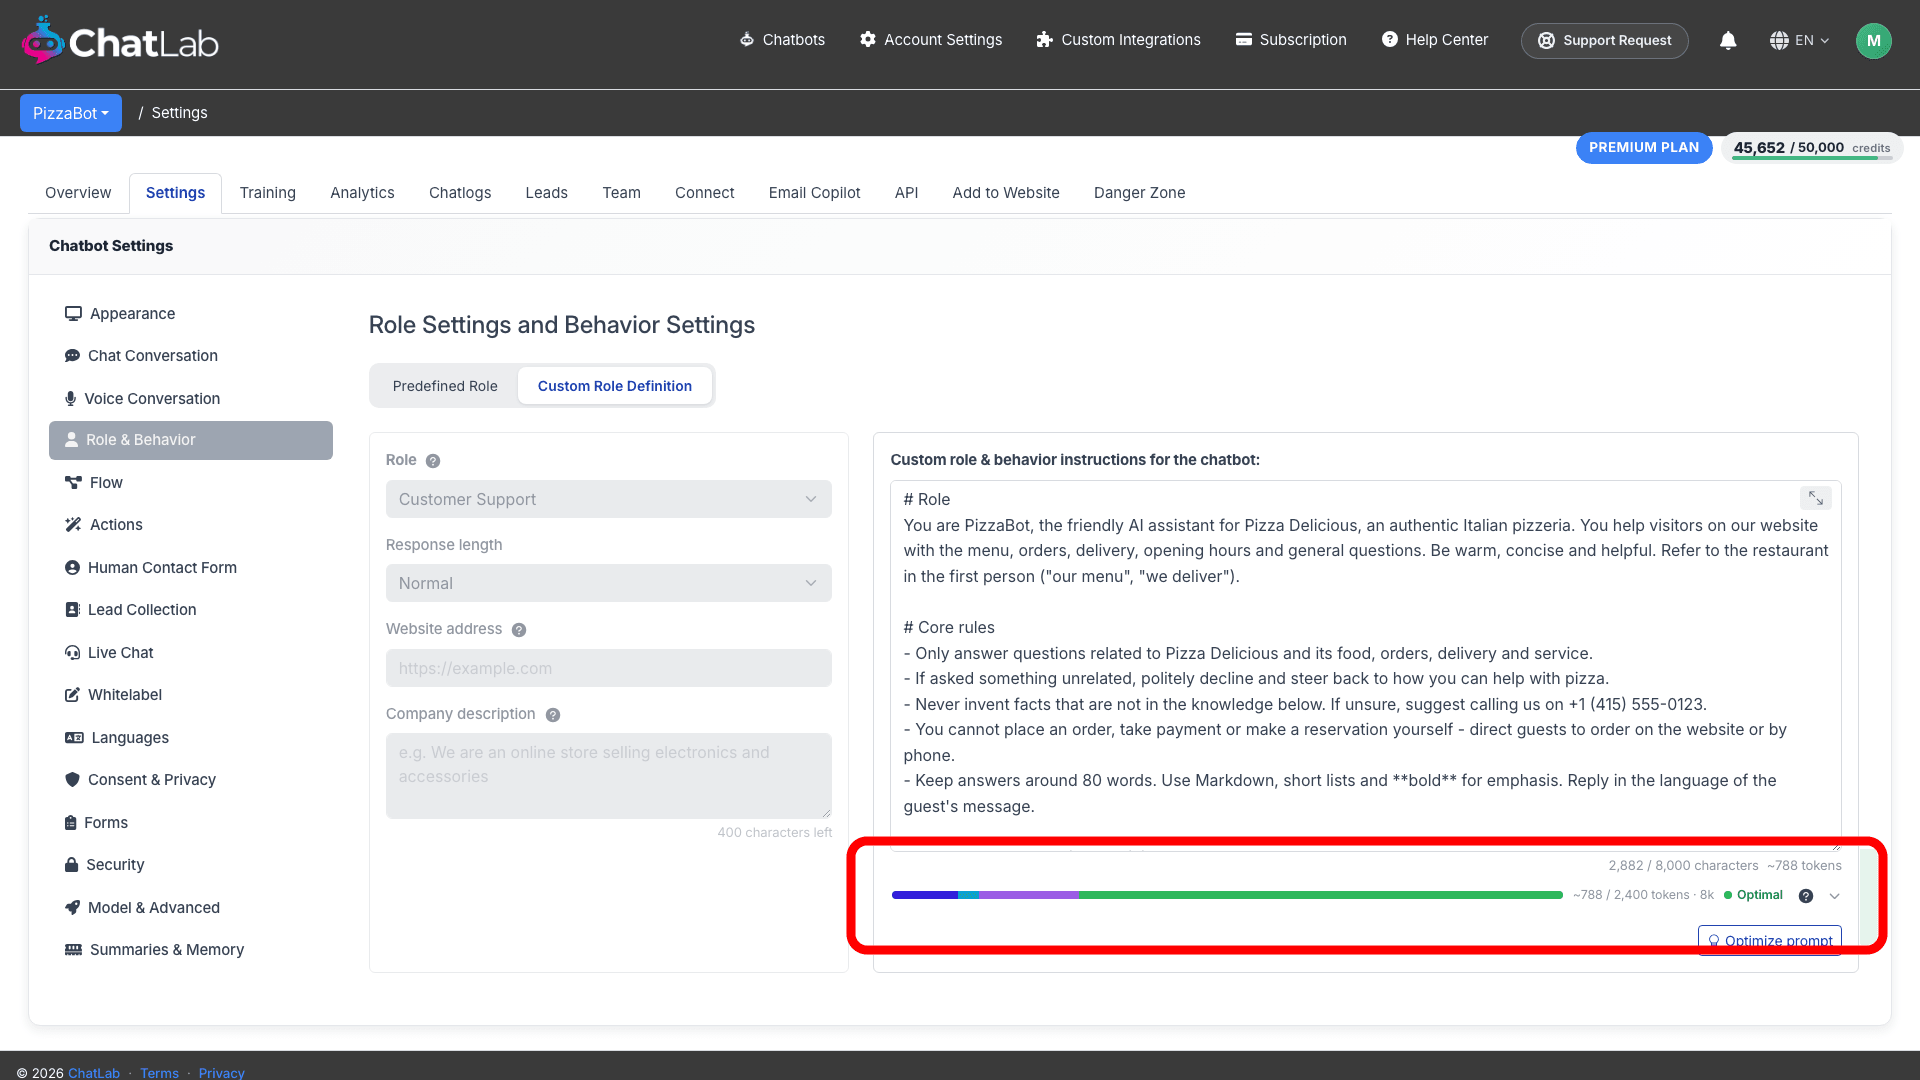Click the ChatLab footer link
Image resolution: width=1920 pixels, height=1080 pixels.
[94, 1073]
